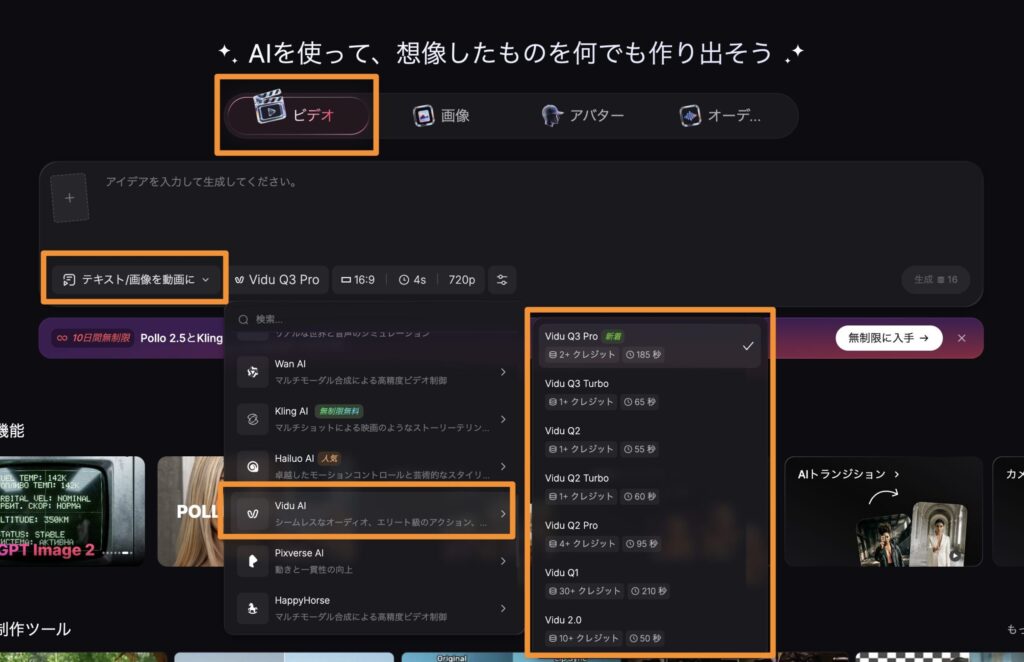Screen dimensions: 1024x662
Task: Click the image tab picture icon
Action: click(423, 116)
